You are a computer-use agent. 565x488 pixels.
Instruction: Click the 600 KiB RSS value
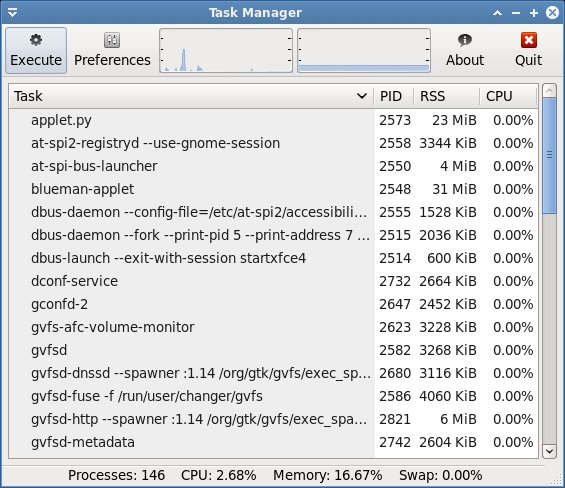pos(452,258)
